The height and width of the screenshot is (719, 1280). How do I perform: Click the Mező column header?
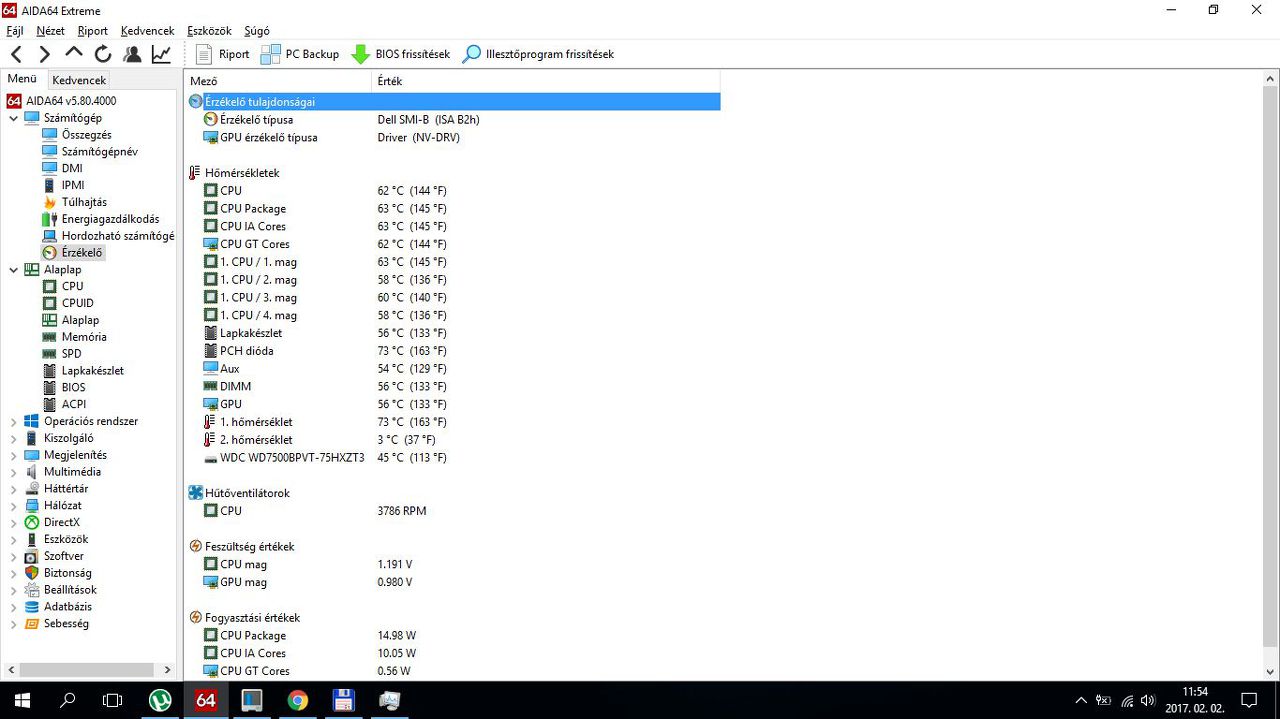pos(277,81)
